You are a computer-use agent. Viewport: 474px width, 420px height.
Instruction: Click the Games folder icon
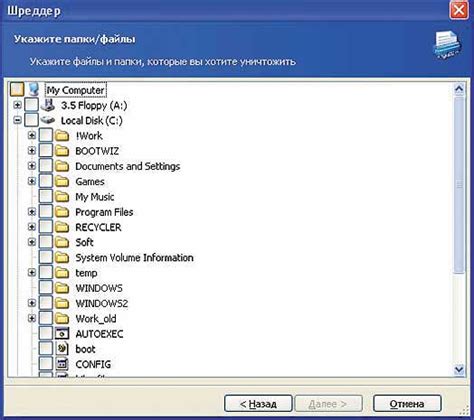62,181
